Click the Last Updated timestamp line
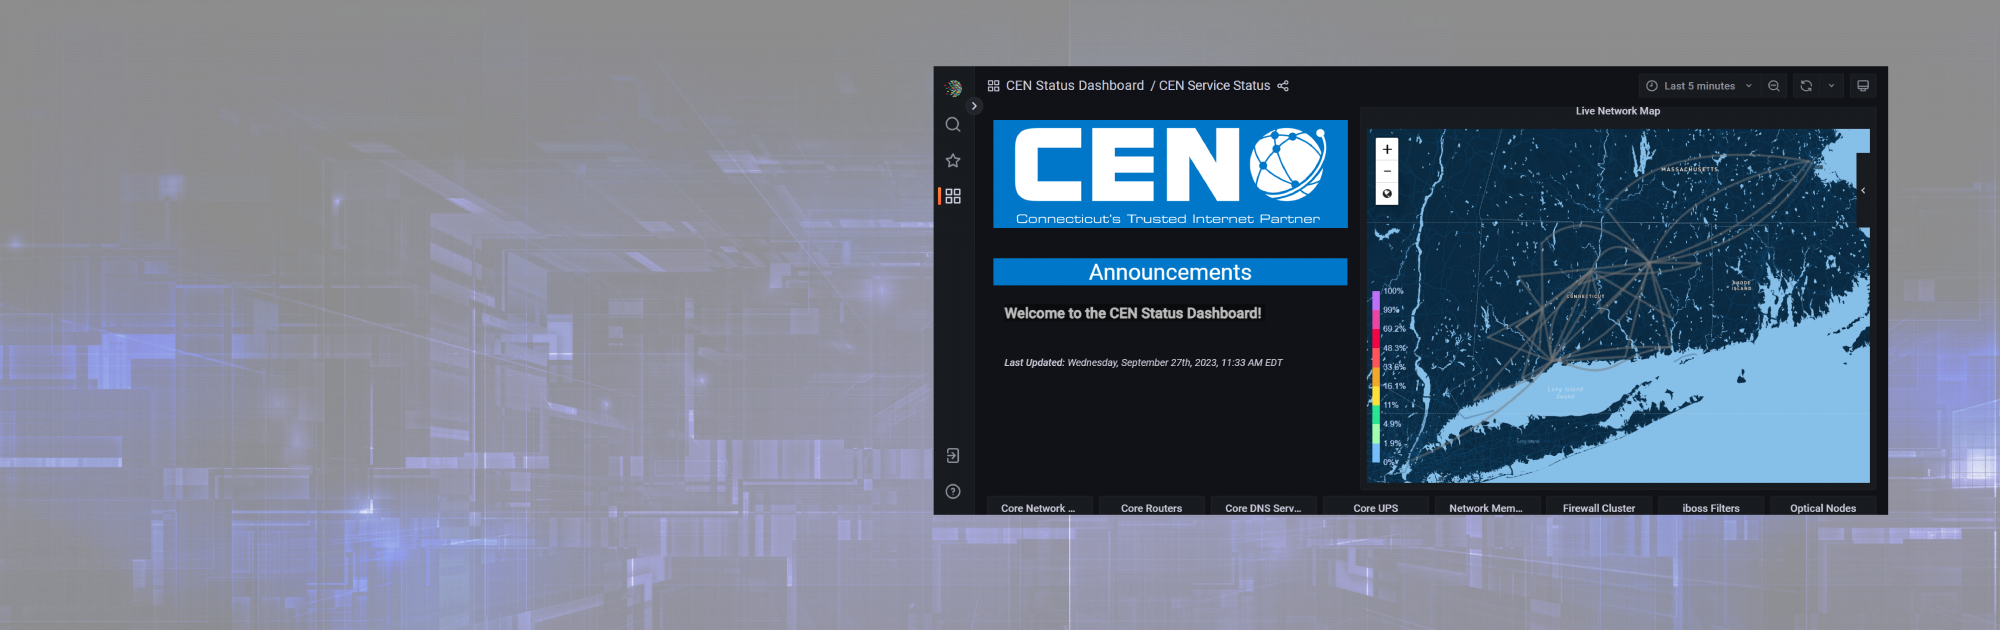This screenshot has height=630, width=2000. point(1143,363)
